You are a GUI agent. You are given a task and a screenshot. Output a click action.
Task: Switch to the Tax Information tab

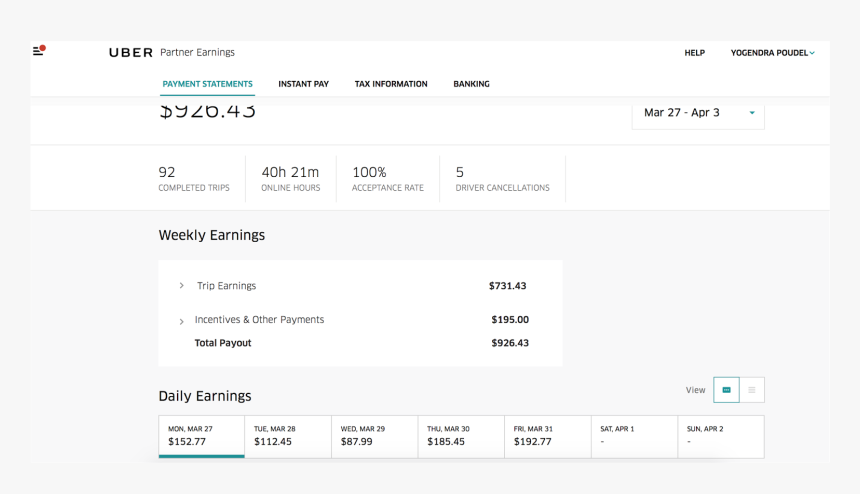tap(390, 84)
